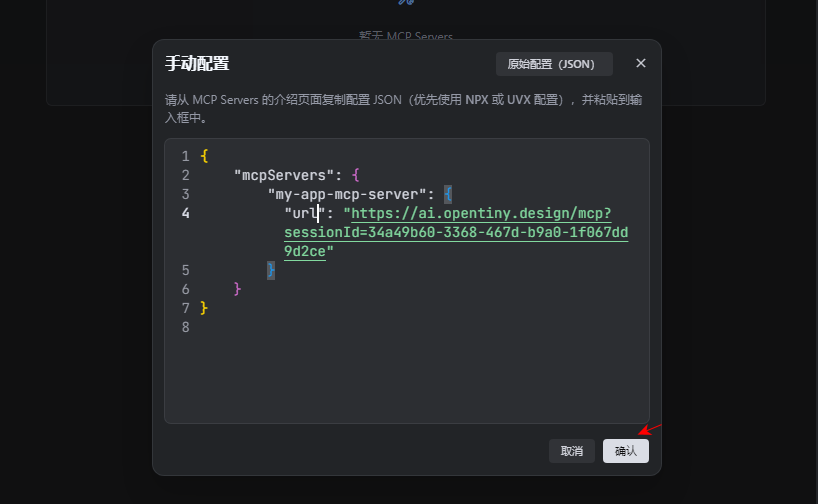Click the 手动配置 dialog title

(197, 64)
